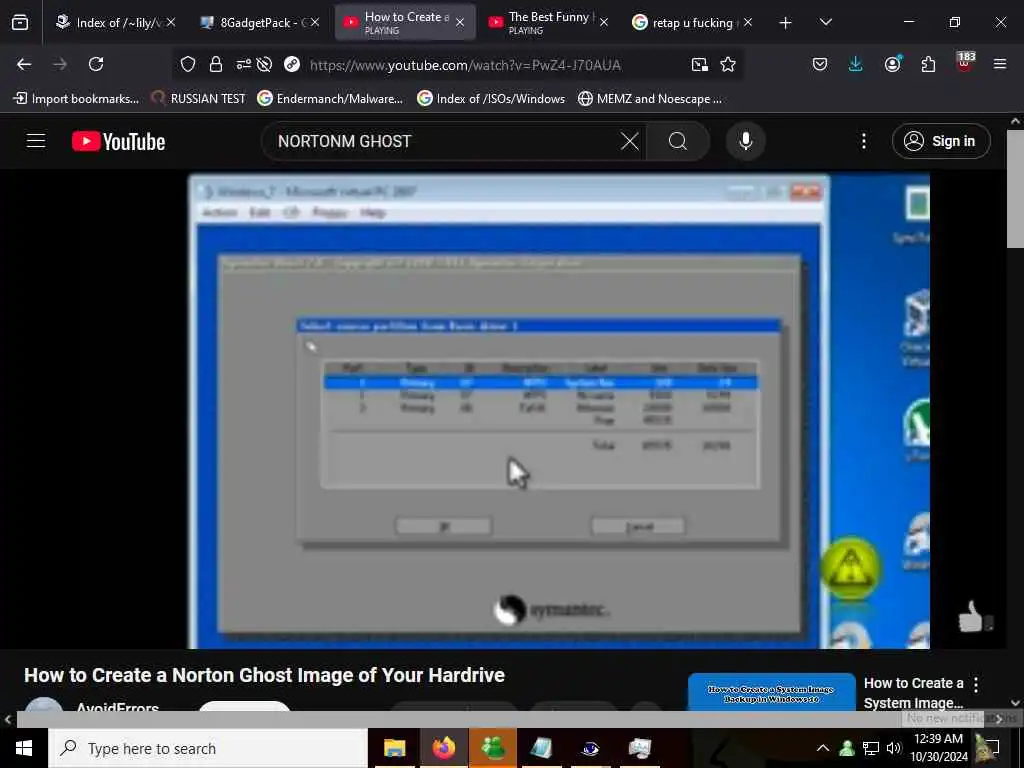Open the YouTube guide hamburger menu
Image resolution: width=1024 pixels, height=768 pixels.
36,141
